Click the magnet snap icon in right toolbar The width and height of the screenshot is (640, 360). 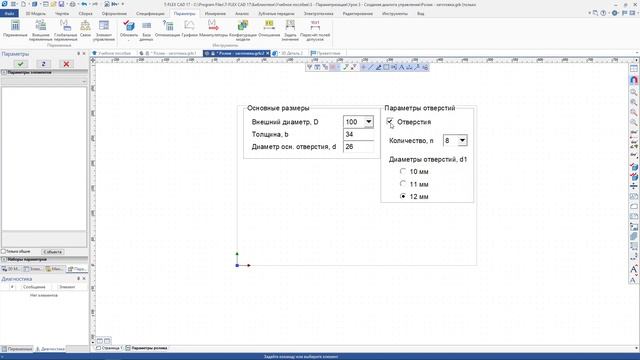633,80
